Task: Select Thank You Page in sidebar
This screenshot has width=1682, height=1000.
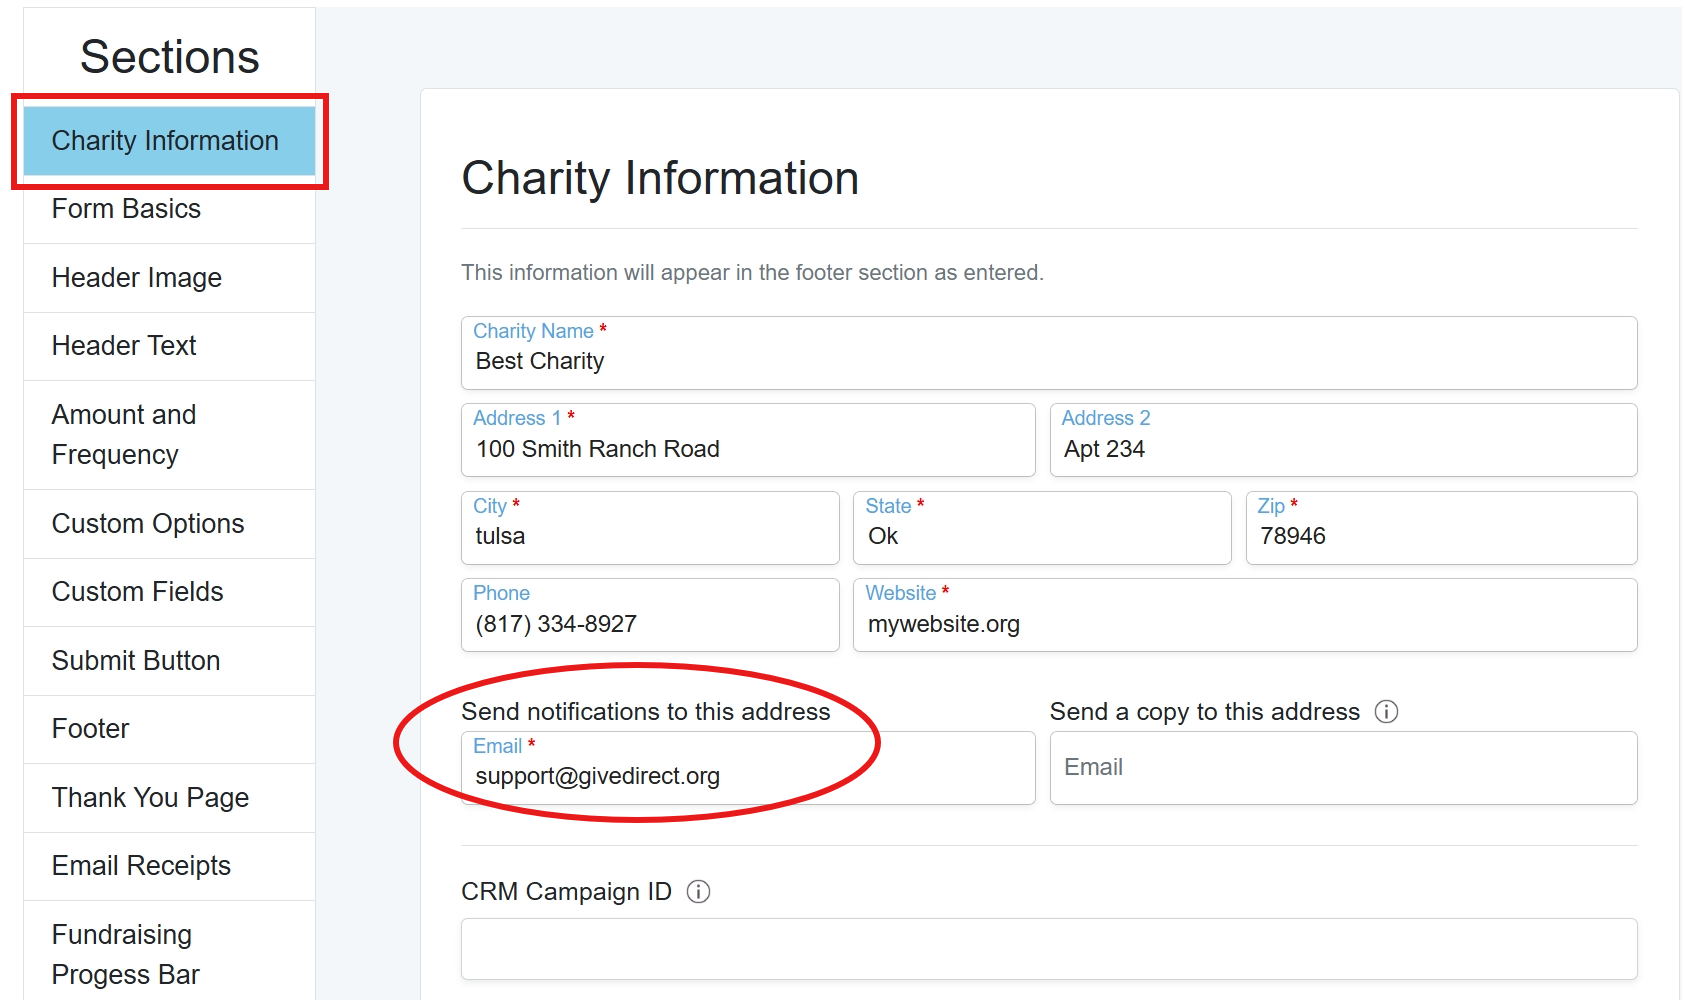Action: (169, 798)
